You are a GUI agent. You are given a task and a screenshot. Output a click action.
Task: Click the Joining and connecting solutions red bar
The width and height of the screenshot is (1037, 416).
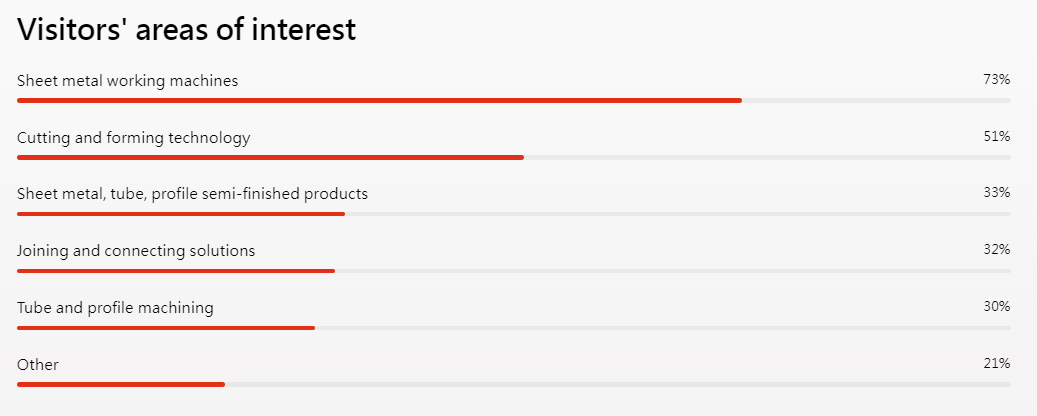[x=176, y=271]
